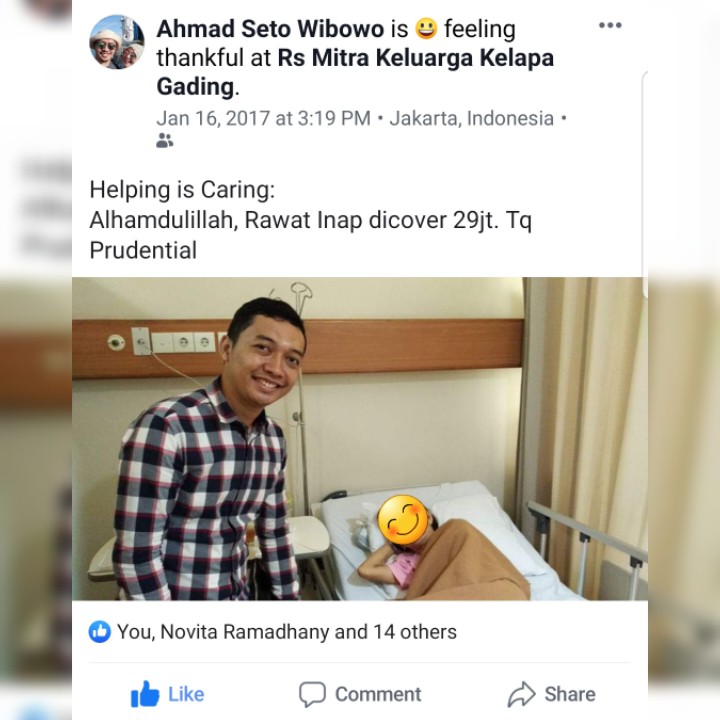This screenshot has width=720, height=720.
Task: Click the Ahmad Seto Wibowo name link
Action: (270, 29)
